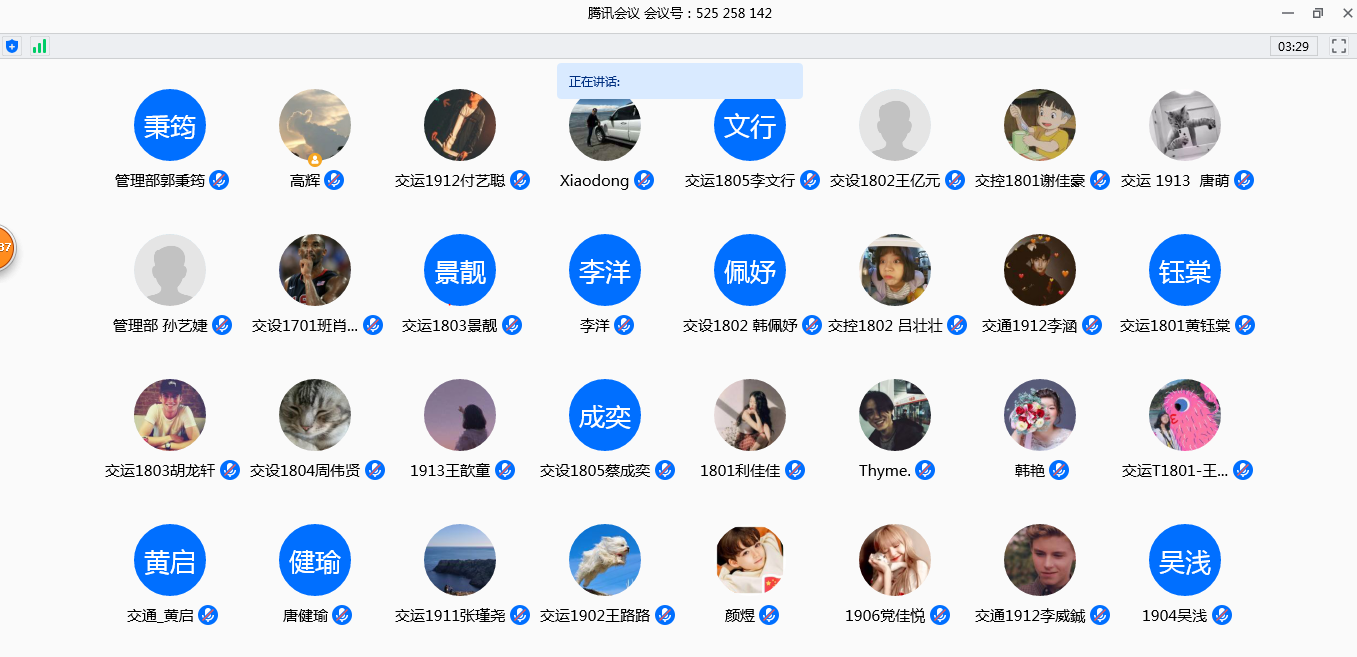Enter fullscreen mode
This screenshot has height=657, width=1357.
coord(1338,45)
